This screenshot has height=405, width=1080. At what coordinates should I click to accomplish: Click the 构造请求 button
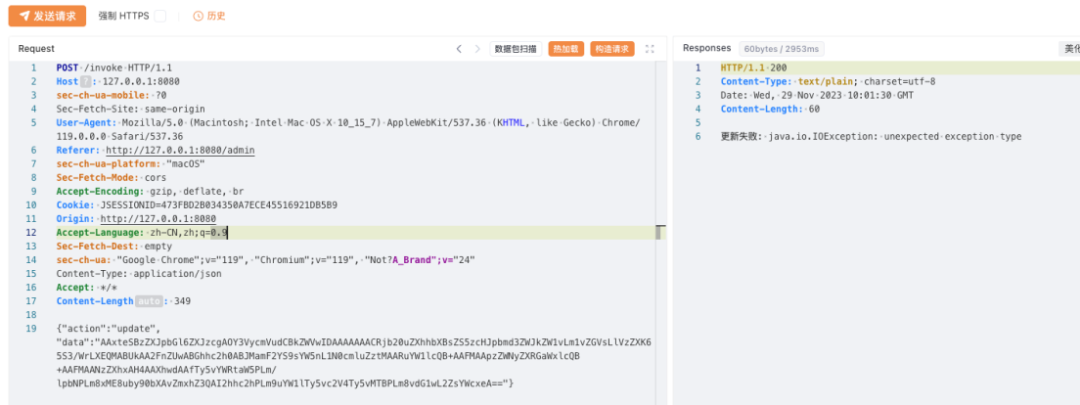(x=612, y=49)
